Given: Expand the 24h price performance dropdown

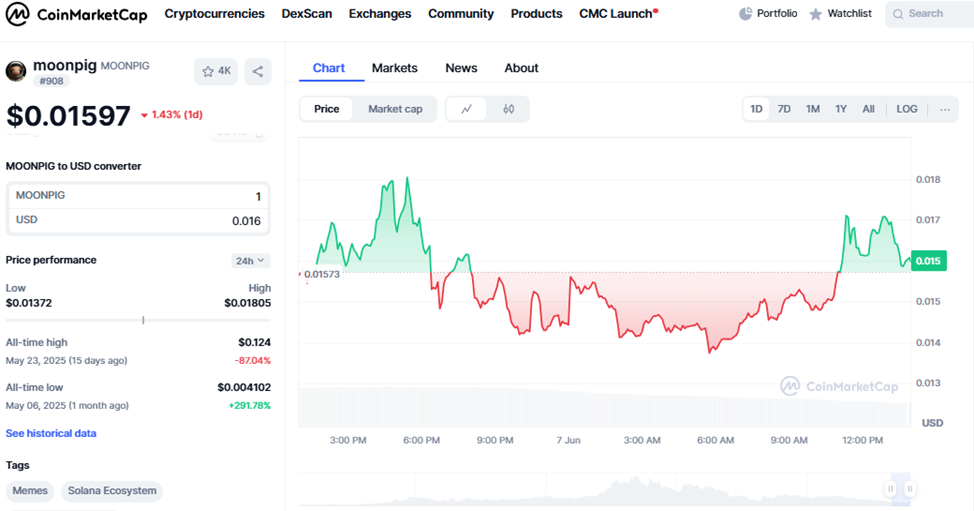Looking at the screenshot, I should pos(250,261).
